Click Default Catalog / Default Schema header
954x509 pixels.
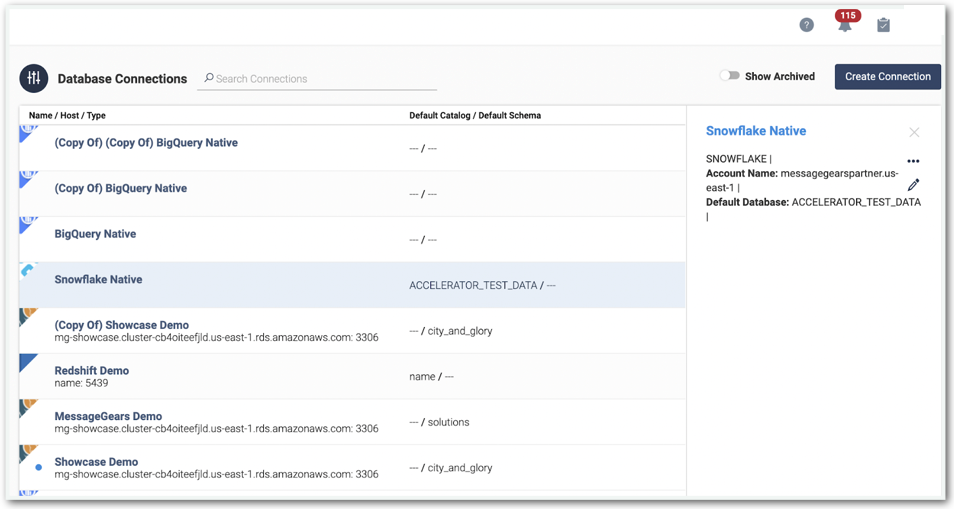(475, 116)
